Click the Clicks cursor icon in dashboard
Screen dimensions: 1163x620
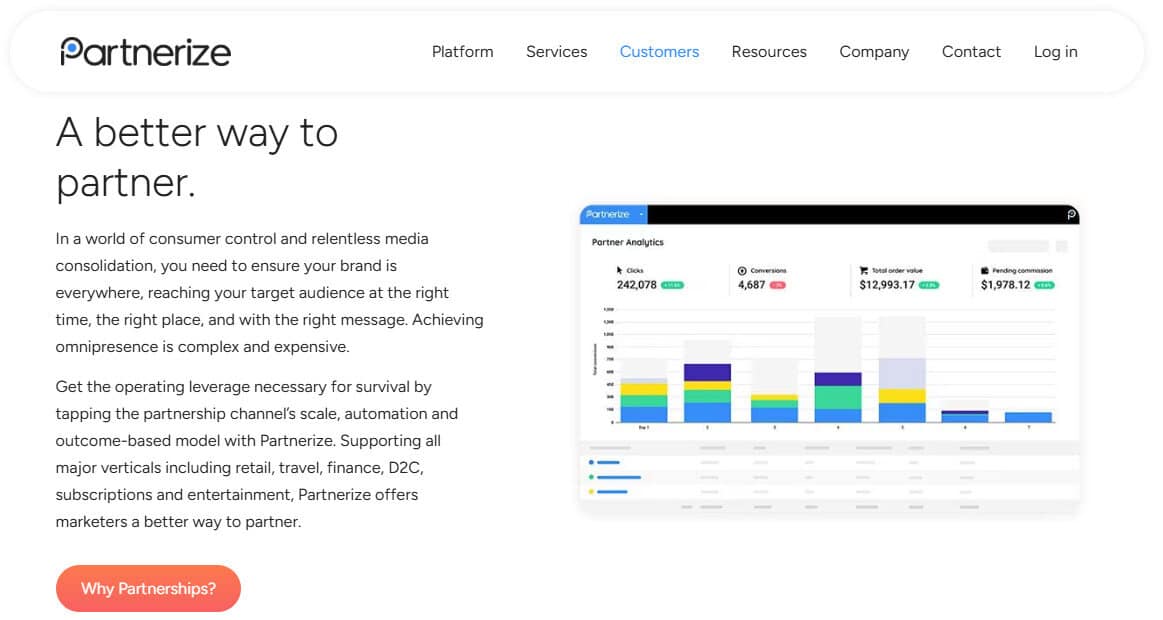[620, 270]
